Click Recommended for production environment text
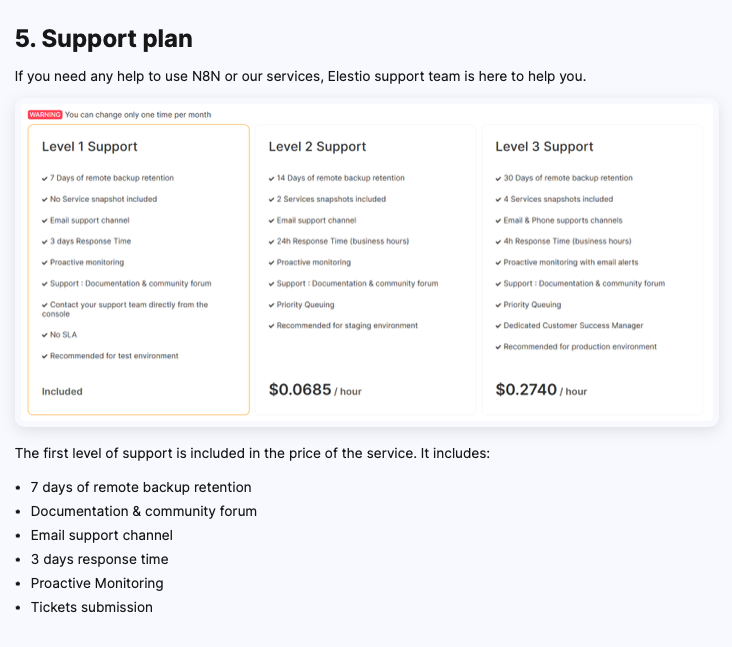Viewport: 732px width, 647px height. 580,347
